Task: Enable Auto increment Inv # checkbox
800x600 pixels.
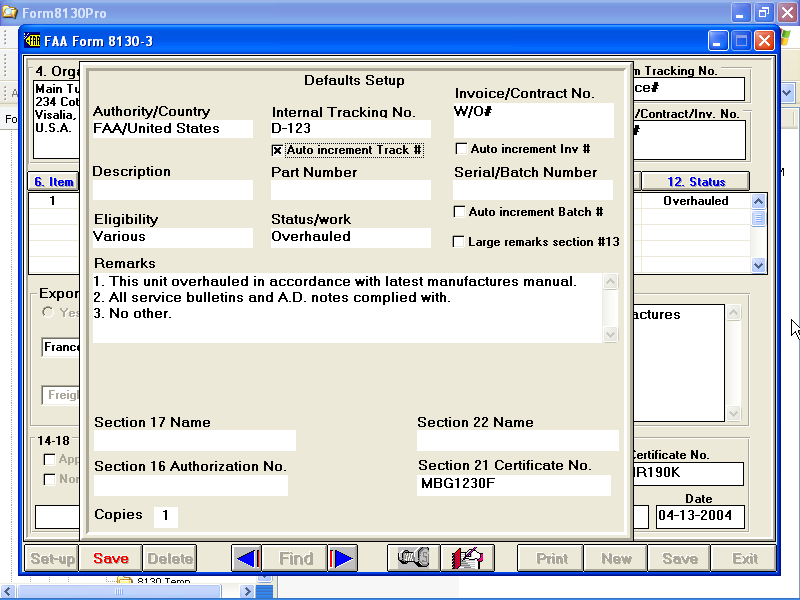Action: pos(461,149)
